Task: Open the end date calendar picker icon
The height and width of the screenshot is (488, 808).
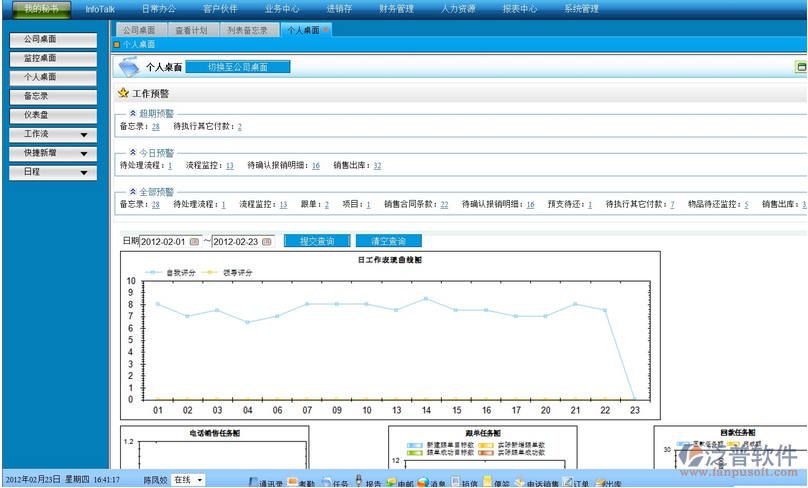Action: 269,241
